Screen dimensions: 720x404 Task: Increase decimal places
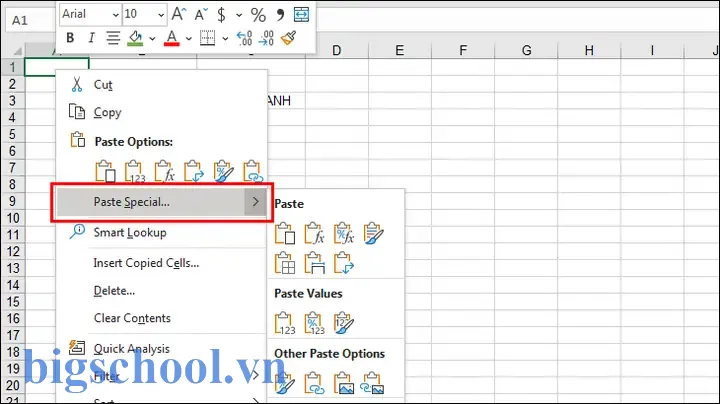pyautogui.click(x=244, y=38)
